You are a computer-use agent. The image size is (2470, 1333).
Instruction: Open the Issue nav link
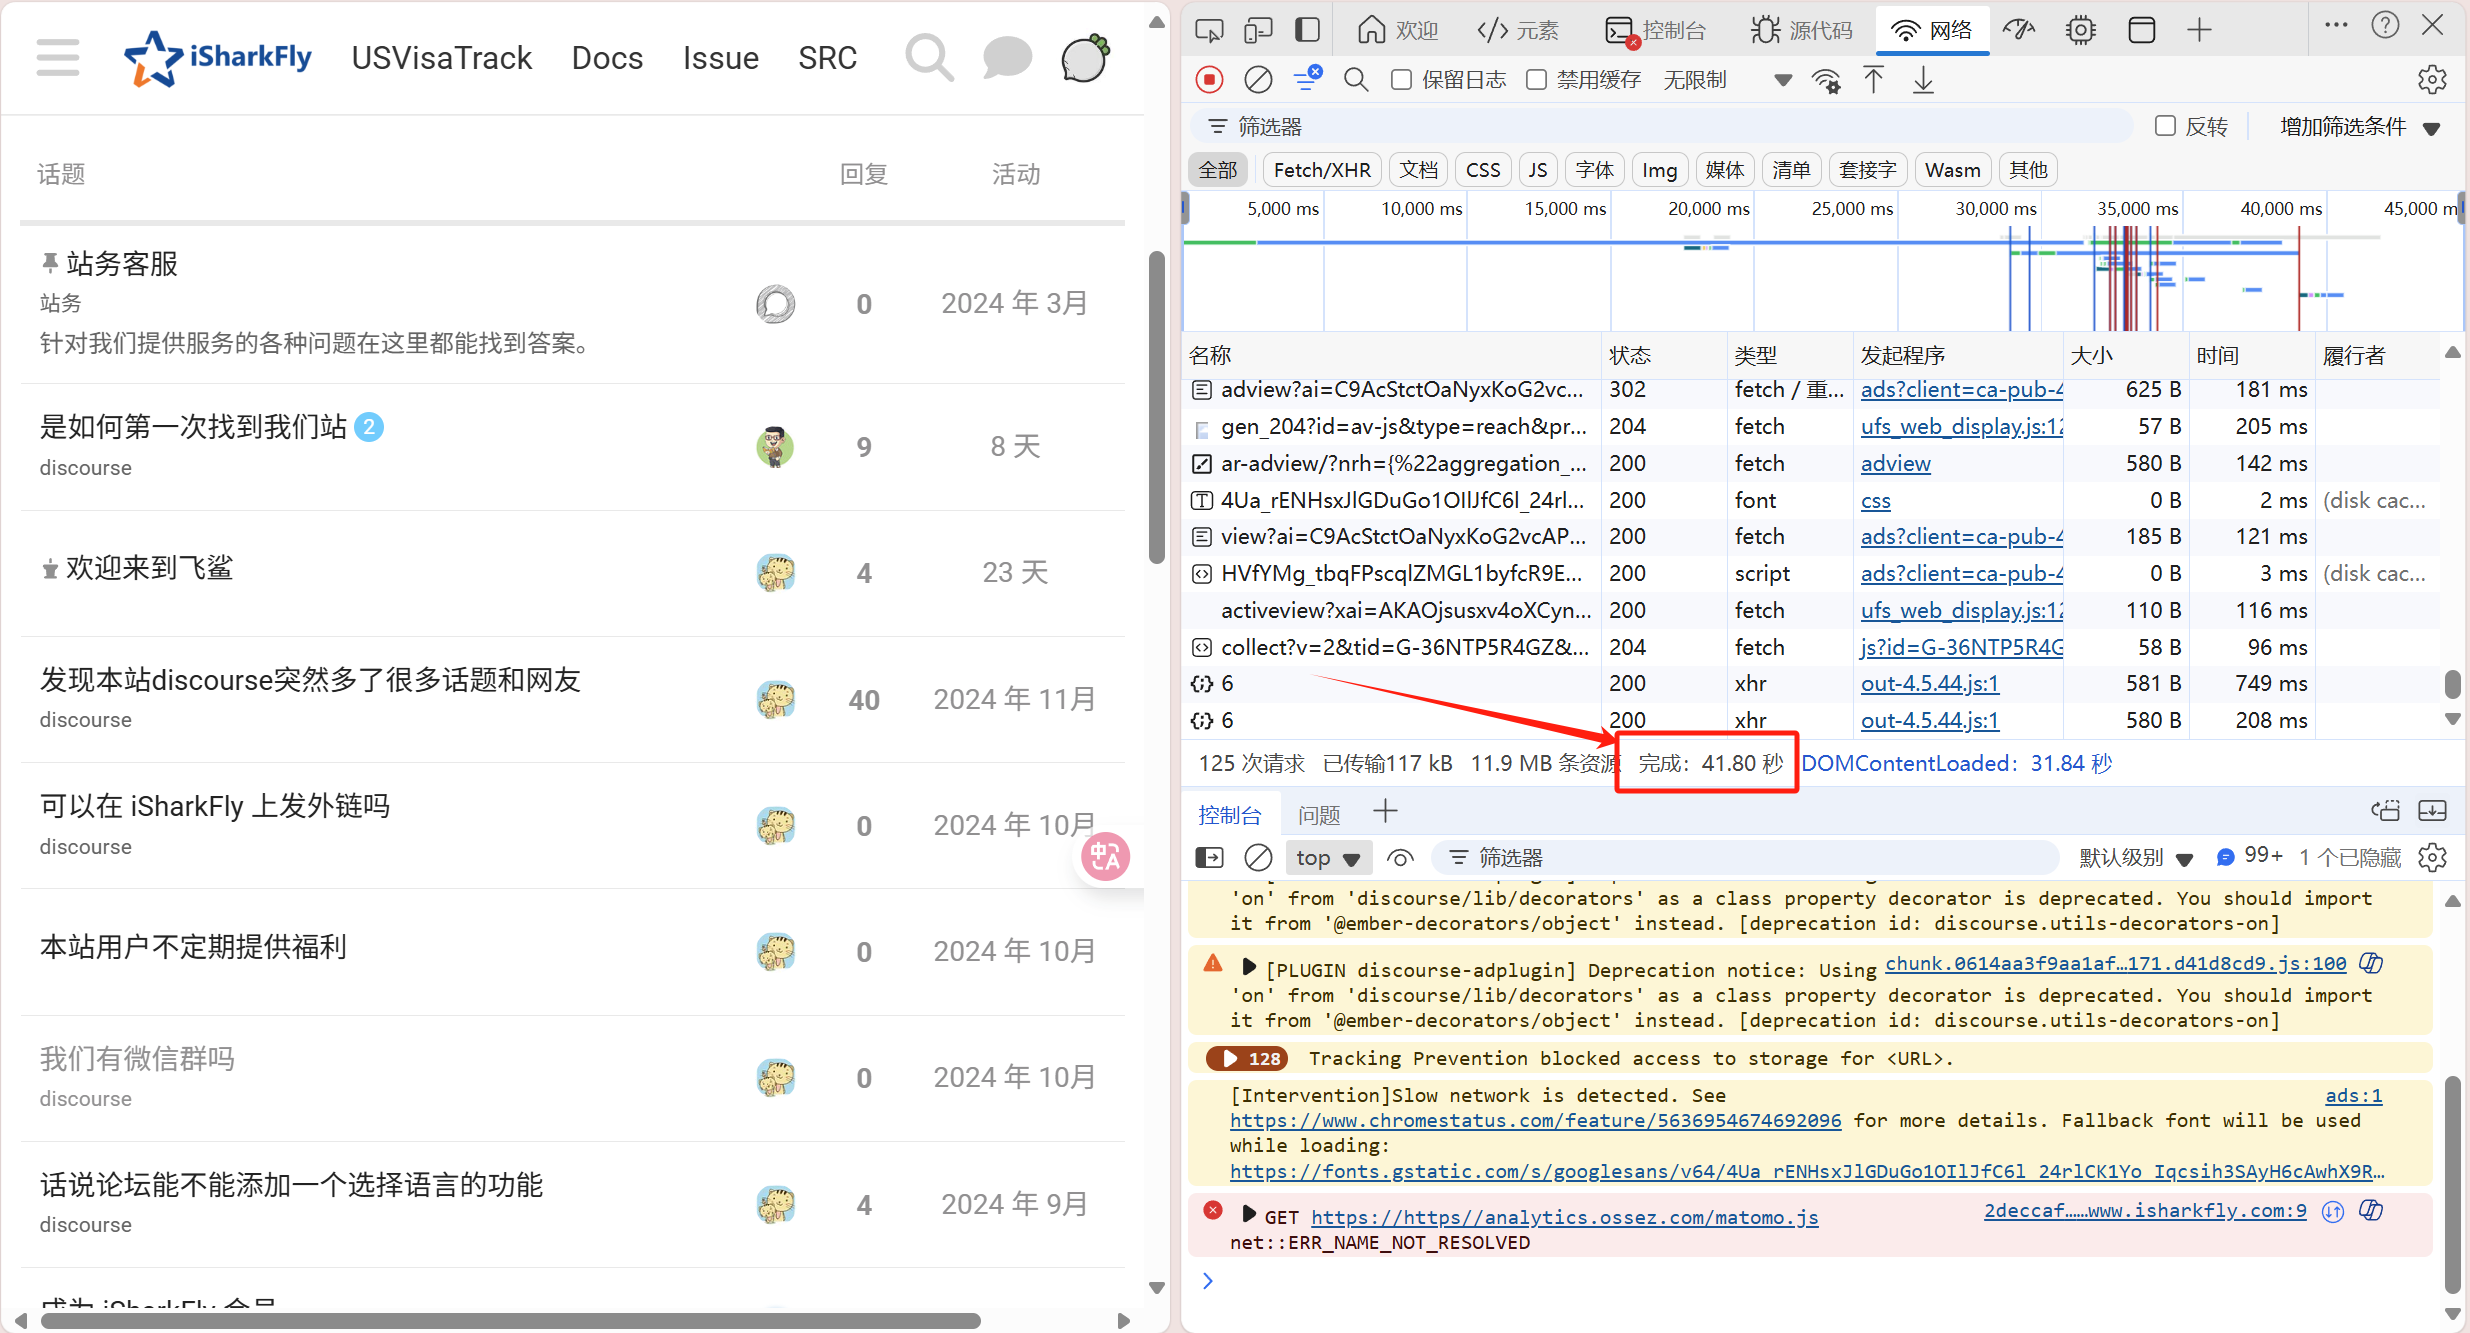pyautogui.click(x=720, y=58)
